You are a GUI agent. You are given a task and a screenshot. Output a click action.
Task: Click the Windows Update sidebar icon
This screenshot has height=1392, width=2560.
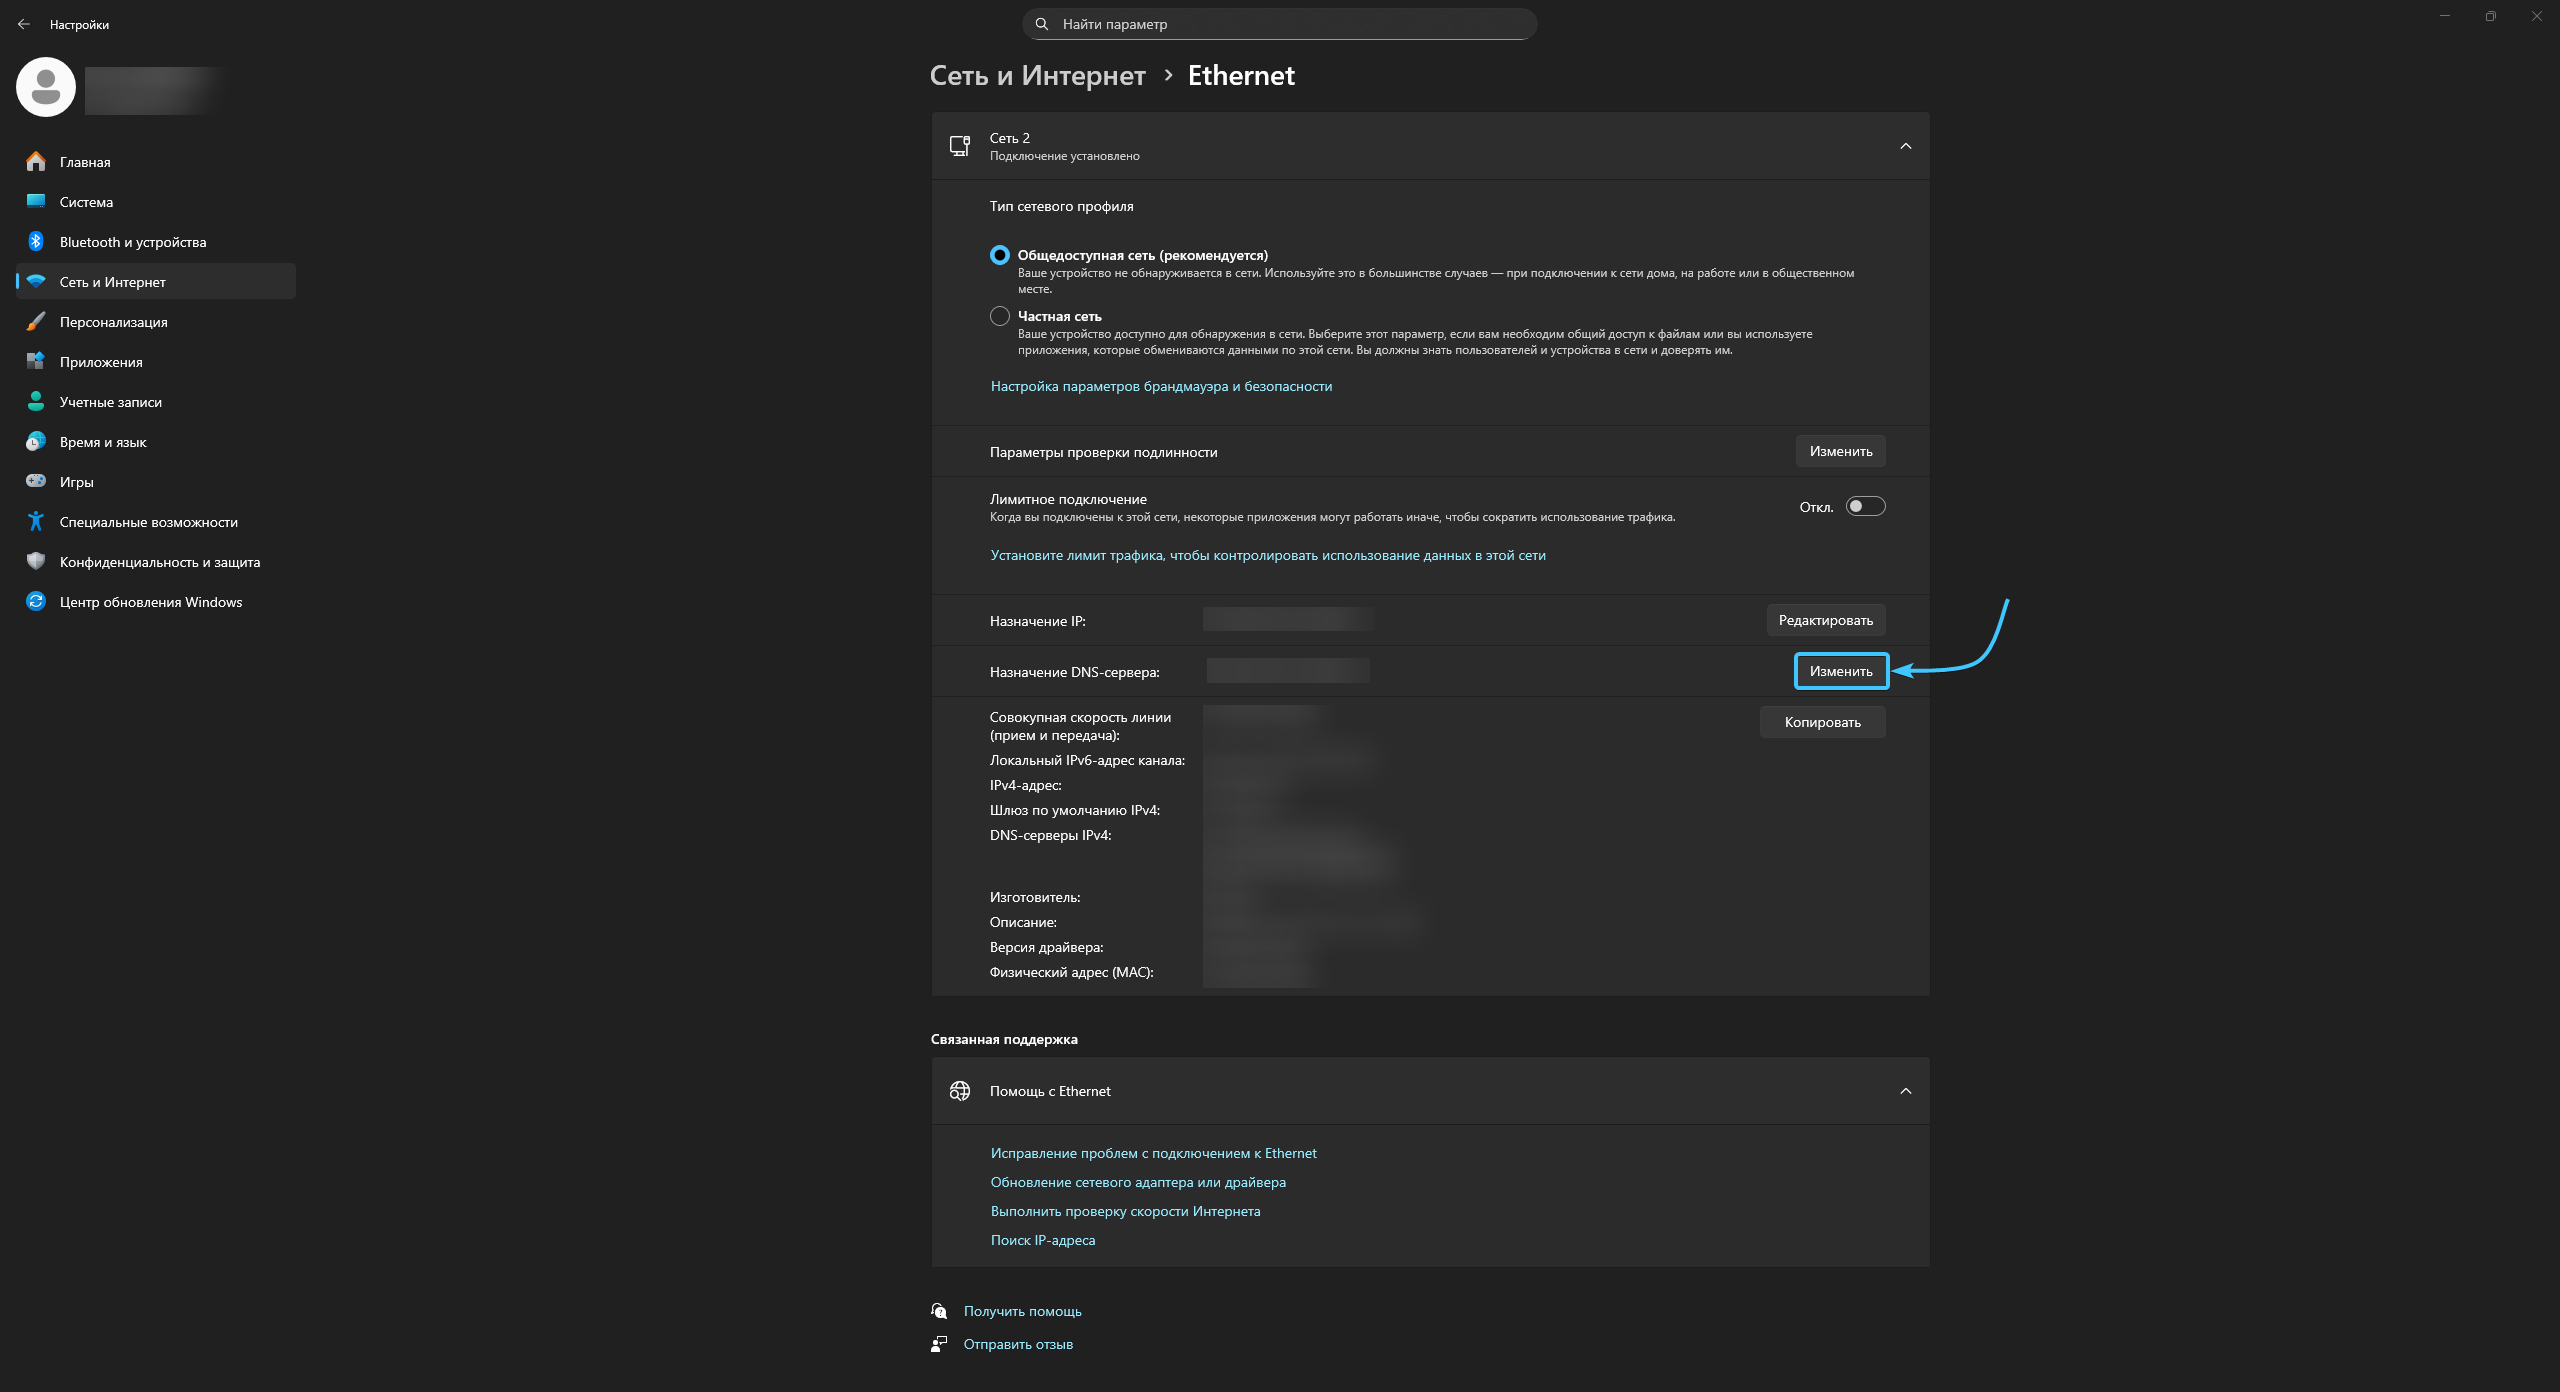[x=36, y=601]
